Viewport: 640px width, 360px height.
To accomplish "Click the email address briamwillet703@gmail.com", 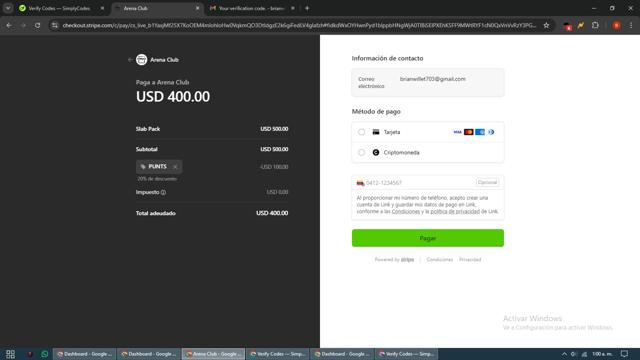I will pyautogui.click(x=433, y=79).
